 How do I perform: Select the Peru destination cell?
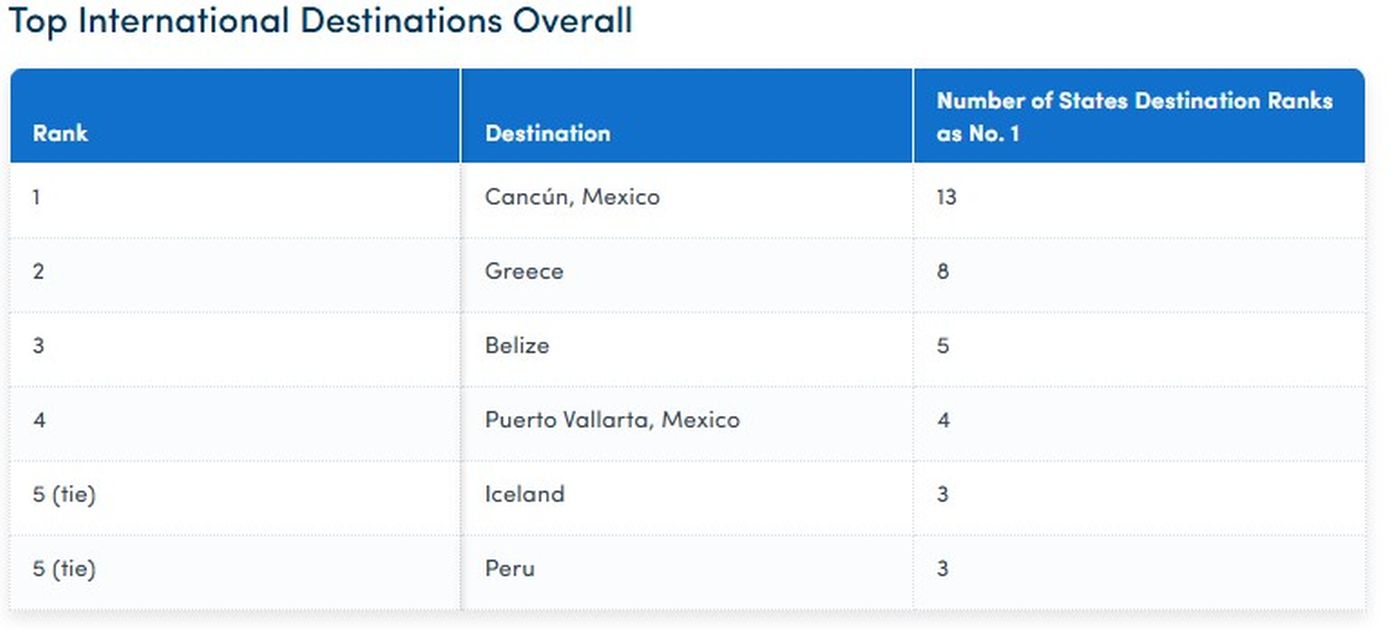(x=510, y=569)
